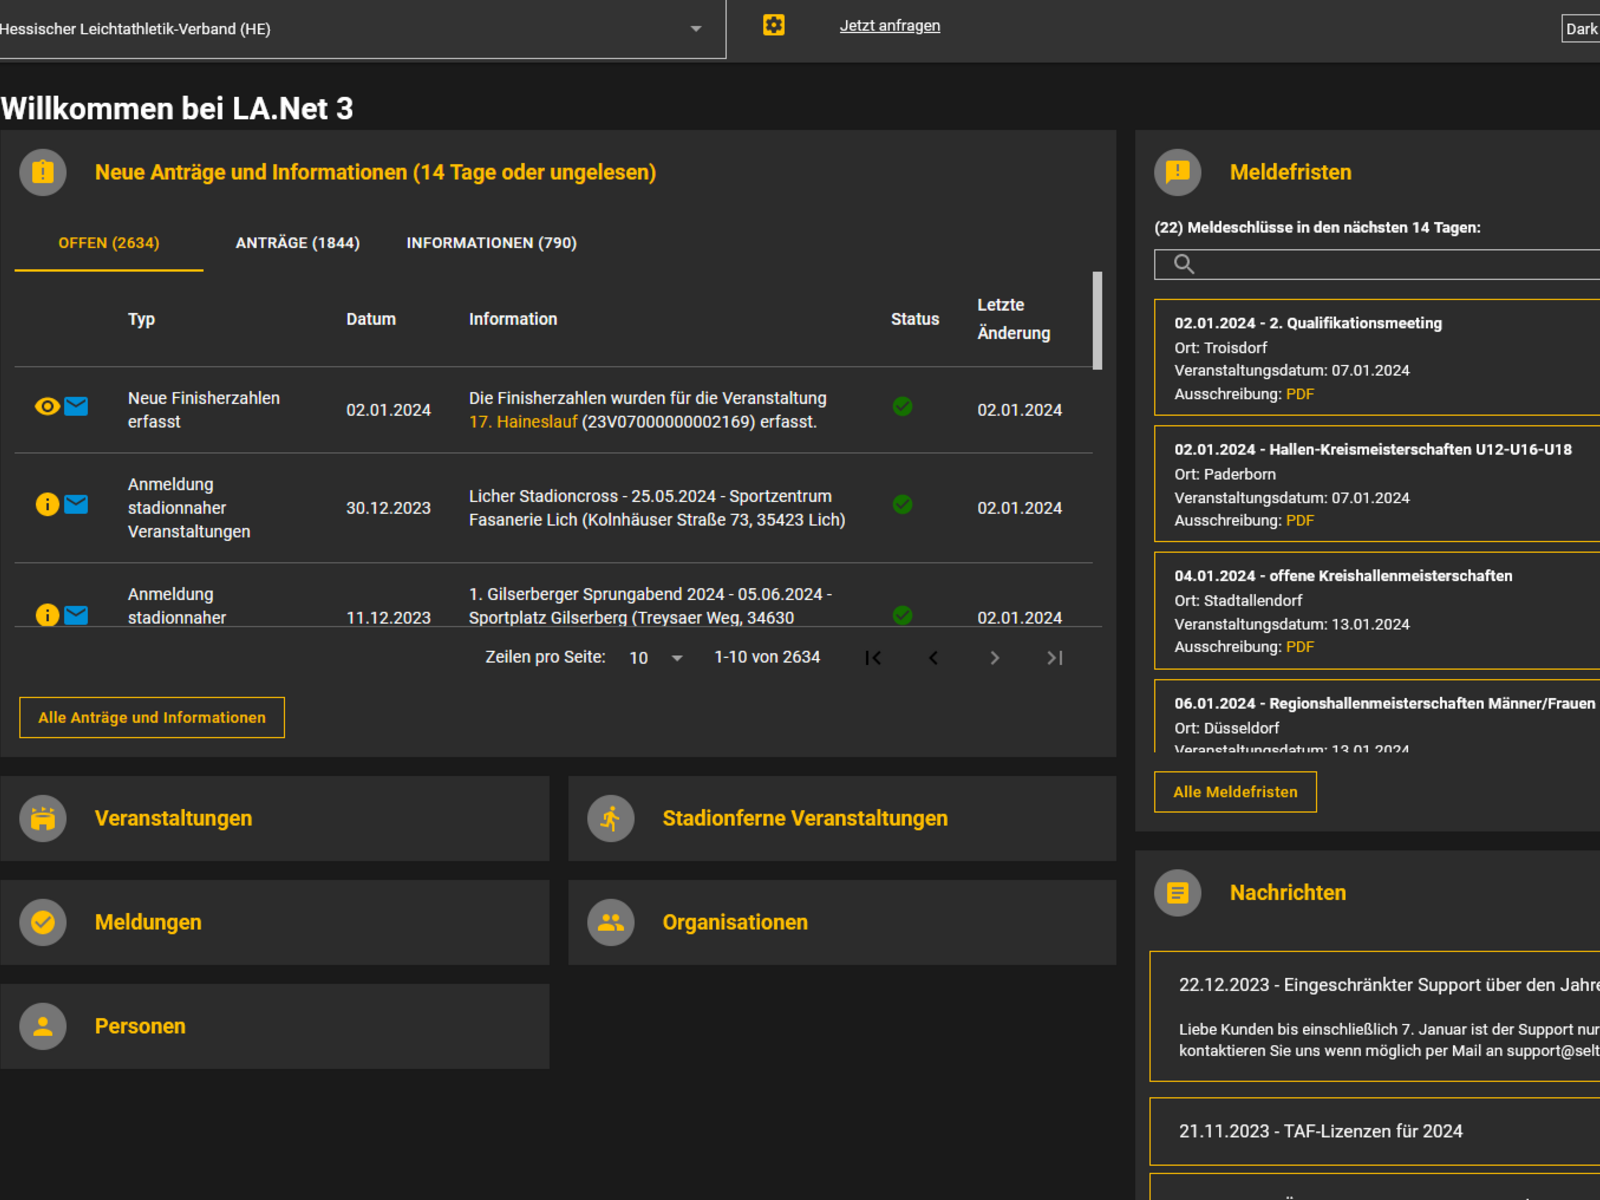
Task: Open the Veranstaltungen section
Action: [x=275, y=818]
